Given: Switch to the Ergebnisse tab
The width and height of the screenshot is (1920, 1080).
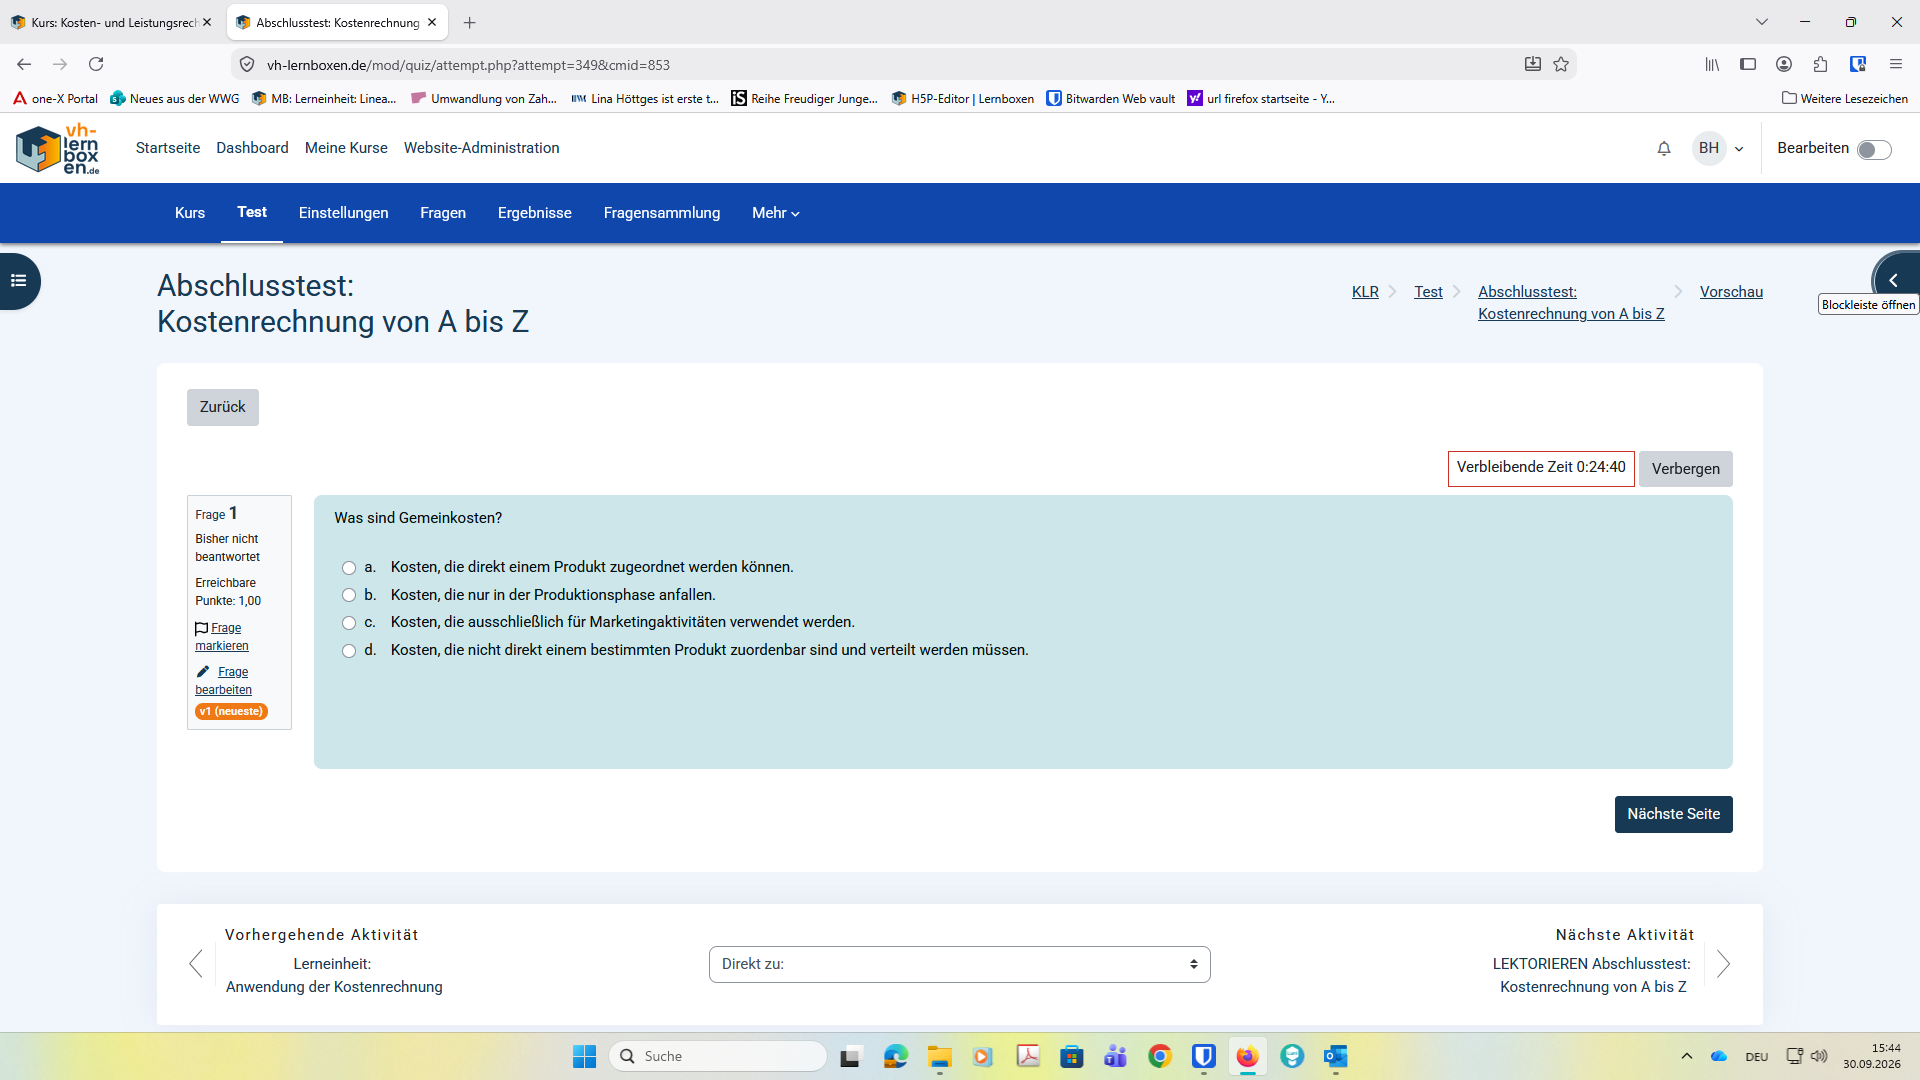Looking at the screenshot, I should [535, 213].
